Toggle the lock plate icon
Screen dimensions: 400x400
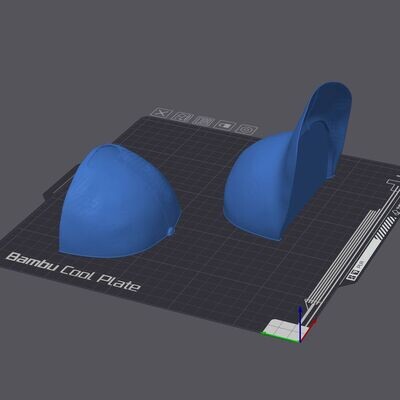[x=225, y=125]
